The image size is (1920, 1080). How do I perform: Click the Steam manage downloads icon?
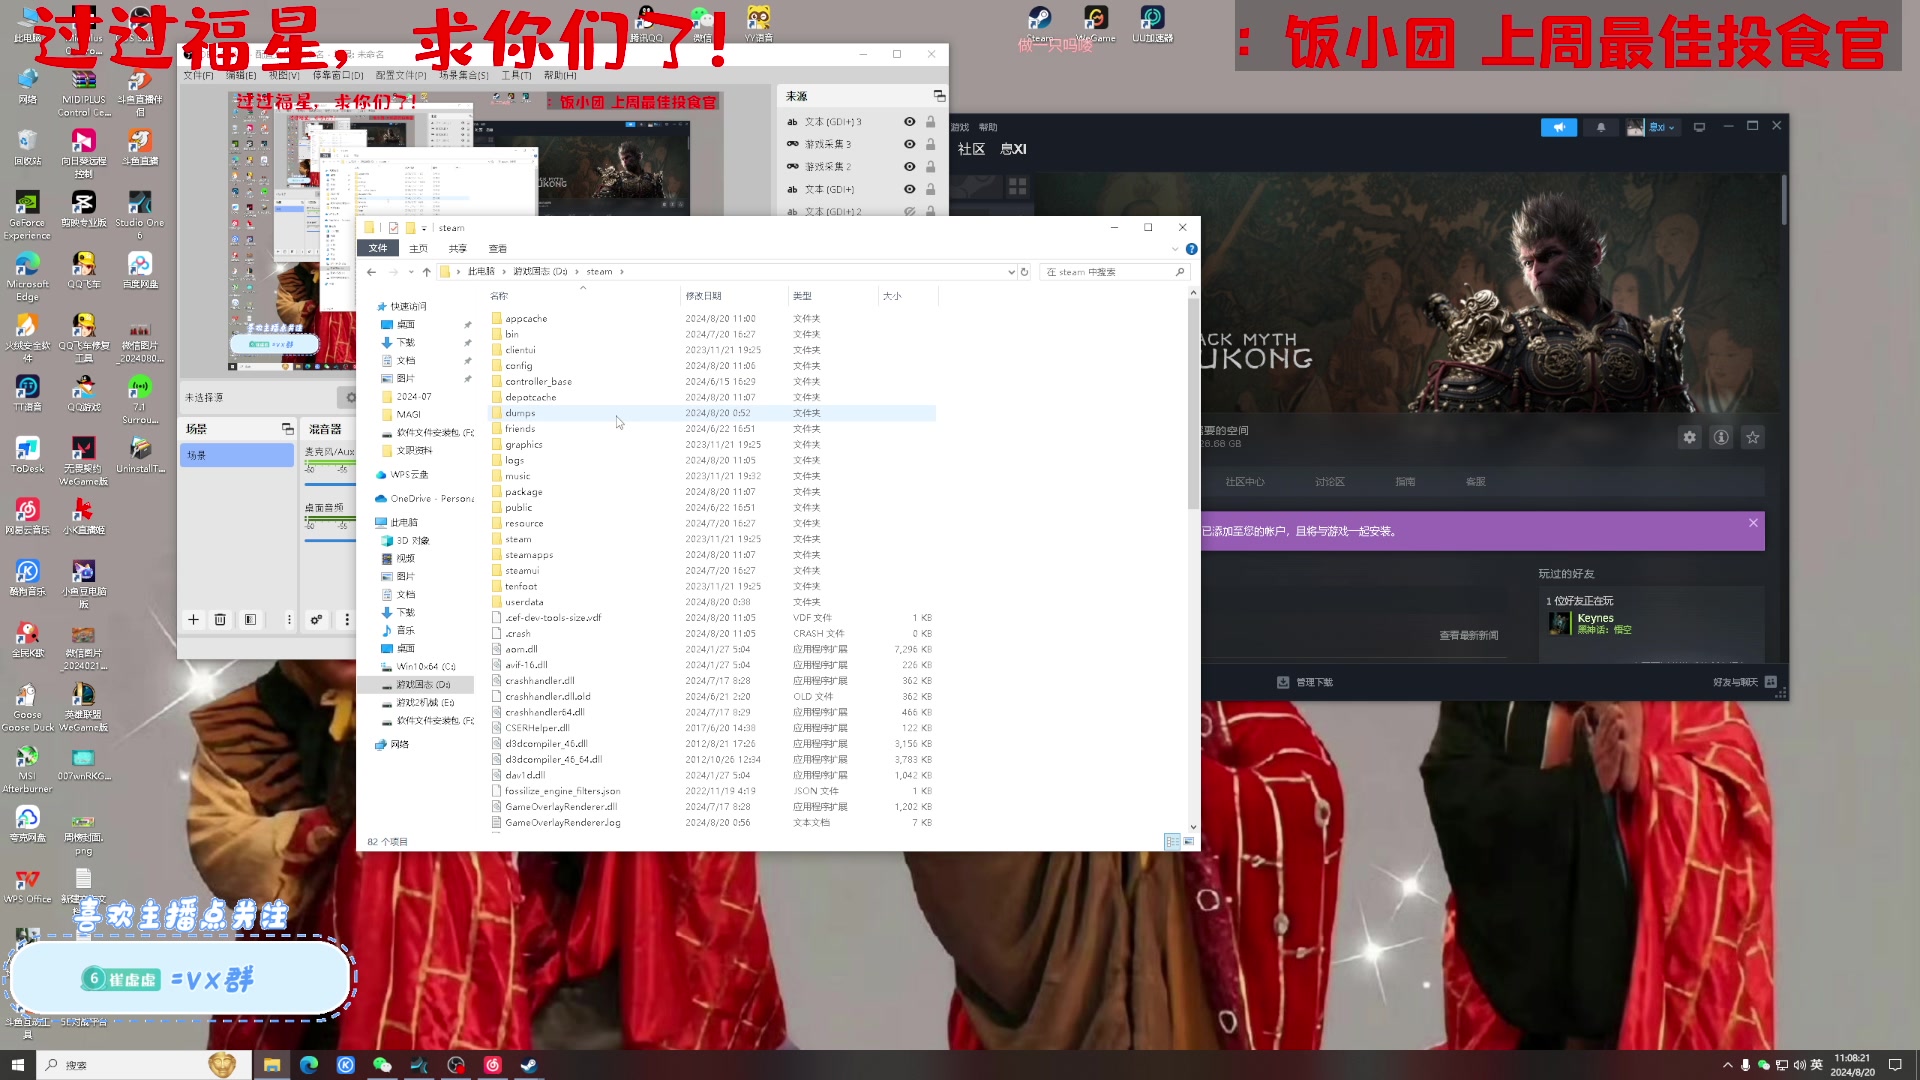1283,682
